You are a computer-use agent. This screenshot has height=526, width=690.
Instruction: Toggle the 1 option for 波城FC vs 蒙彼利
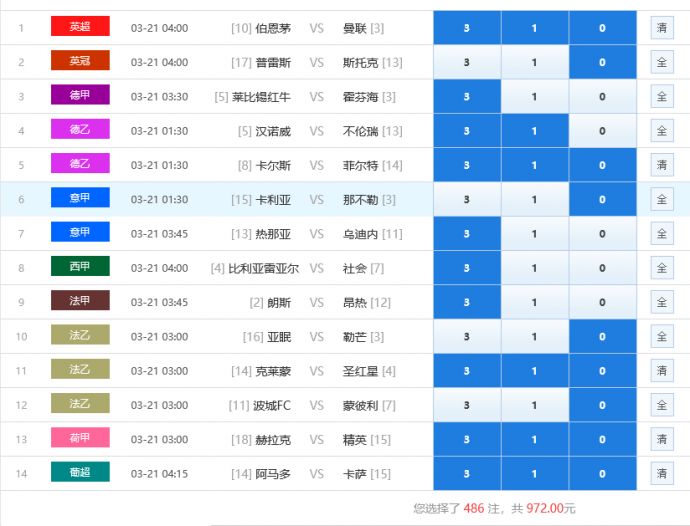click(534, 405)
